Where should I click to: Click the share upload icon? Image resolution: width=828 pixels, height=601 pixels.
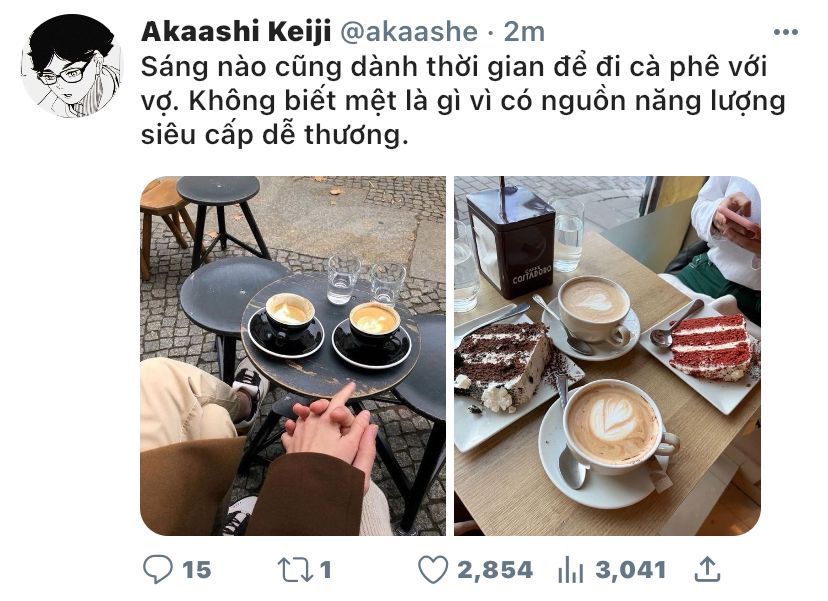[707, 569]
